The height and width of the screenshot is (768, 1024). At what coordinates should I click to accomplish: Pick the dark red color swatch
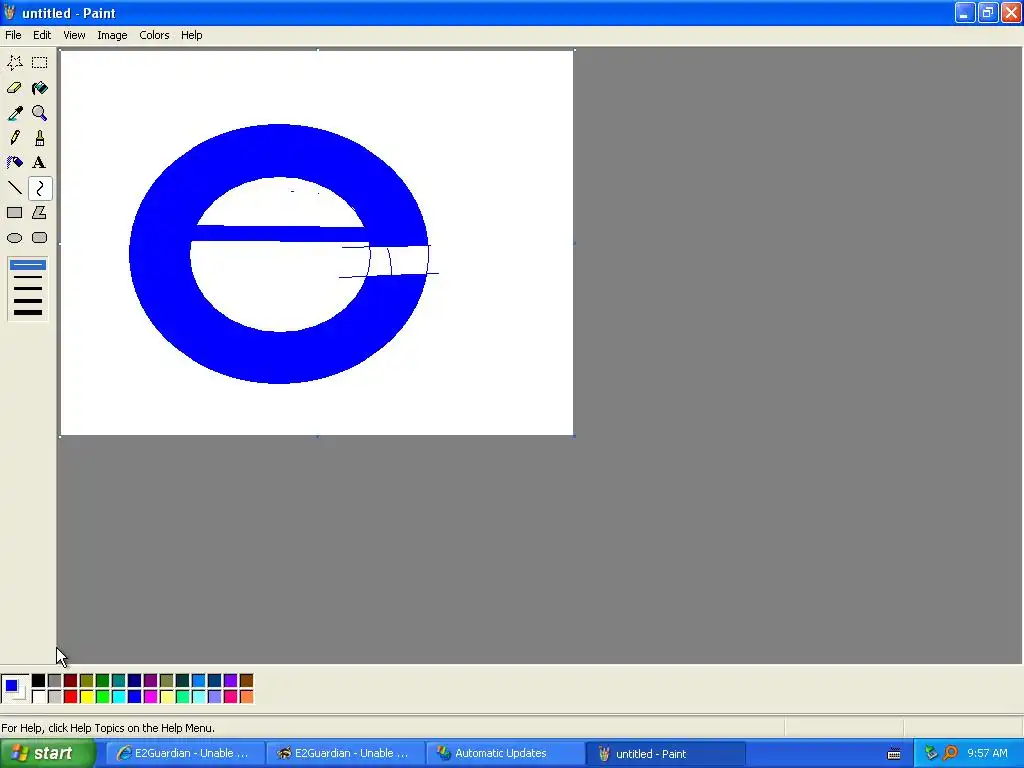(x=71, y=681)
